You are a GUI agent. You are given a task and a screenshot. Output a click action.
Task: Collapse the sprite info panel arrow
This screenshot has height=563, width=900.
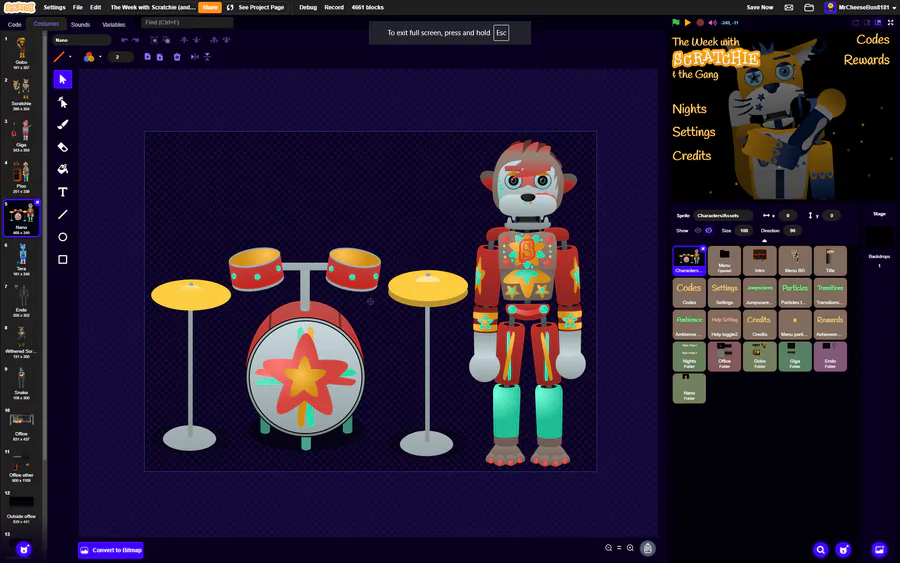click(x=765, y=240)
